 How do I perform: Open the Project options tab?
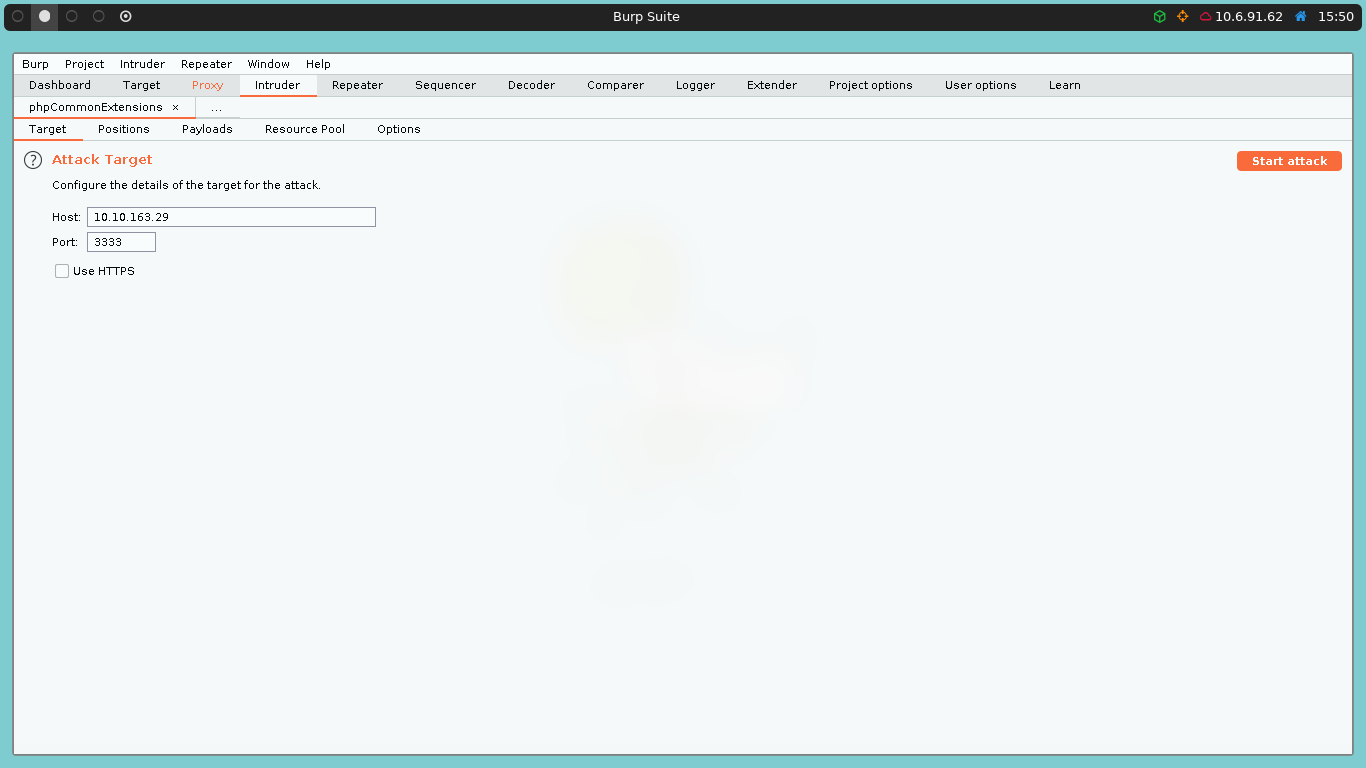pyautogui.click(x=870, y=85)
